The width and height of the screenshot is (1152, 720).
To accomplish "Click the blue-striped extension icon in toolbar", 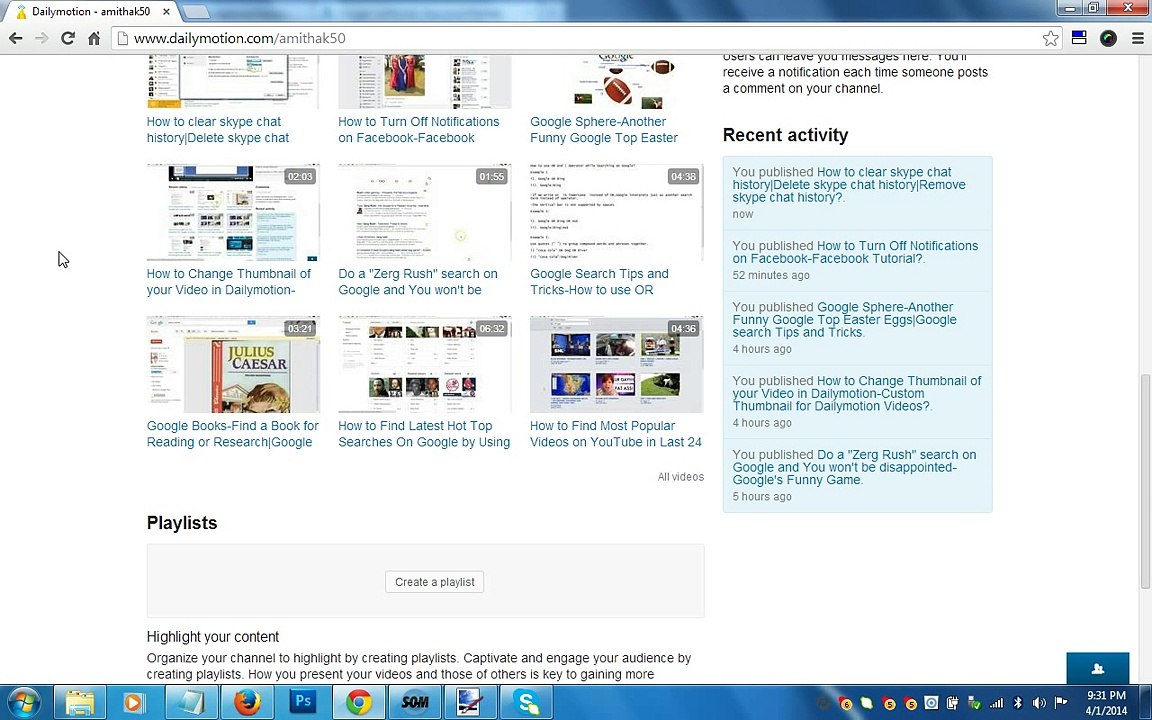I will pos(1079,38).
